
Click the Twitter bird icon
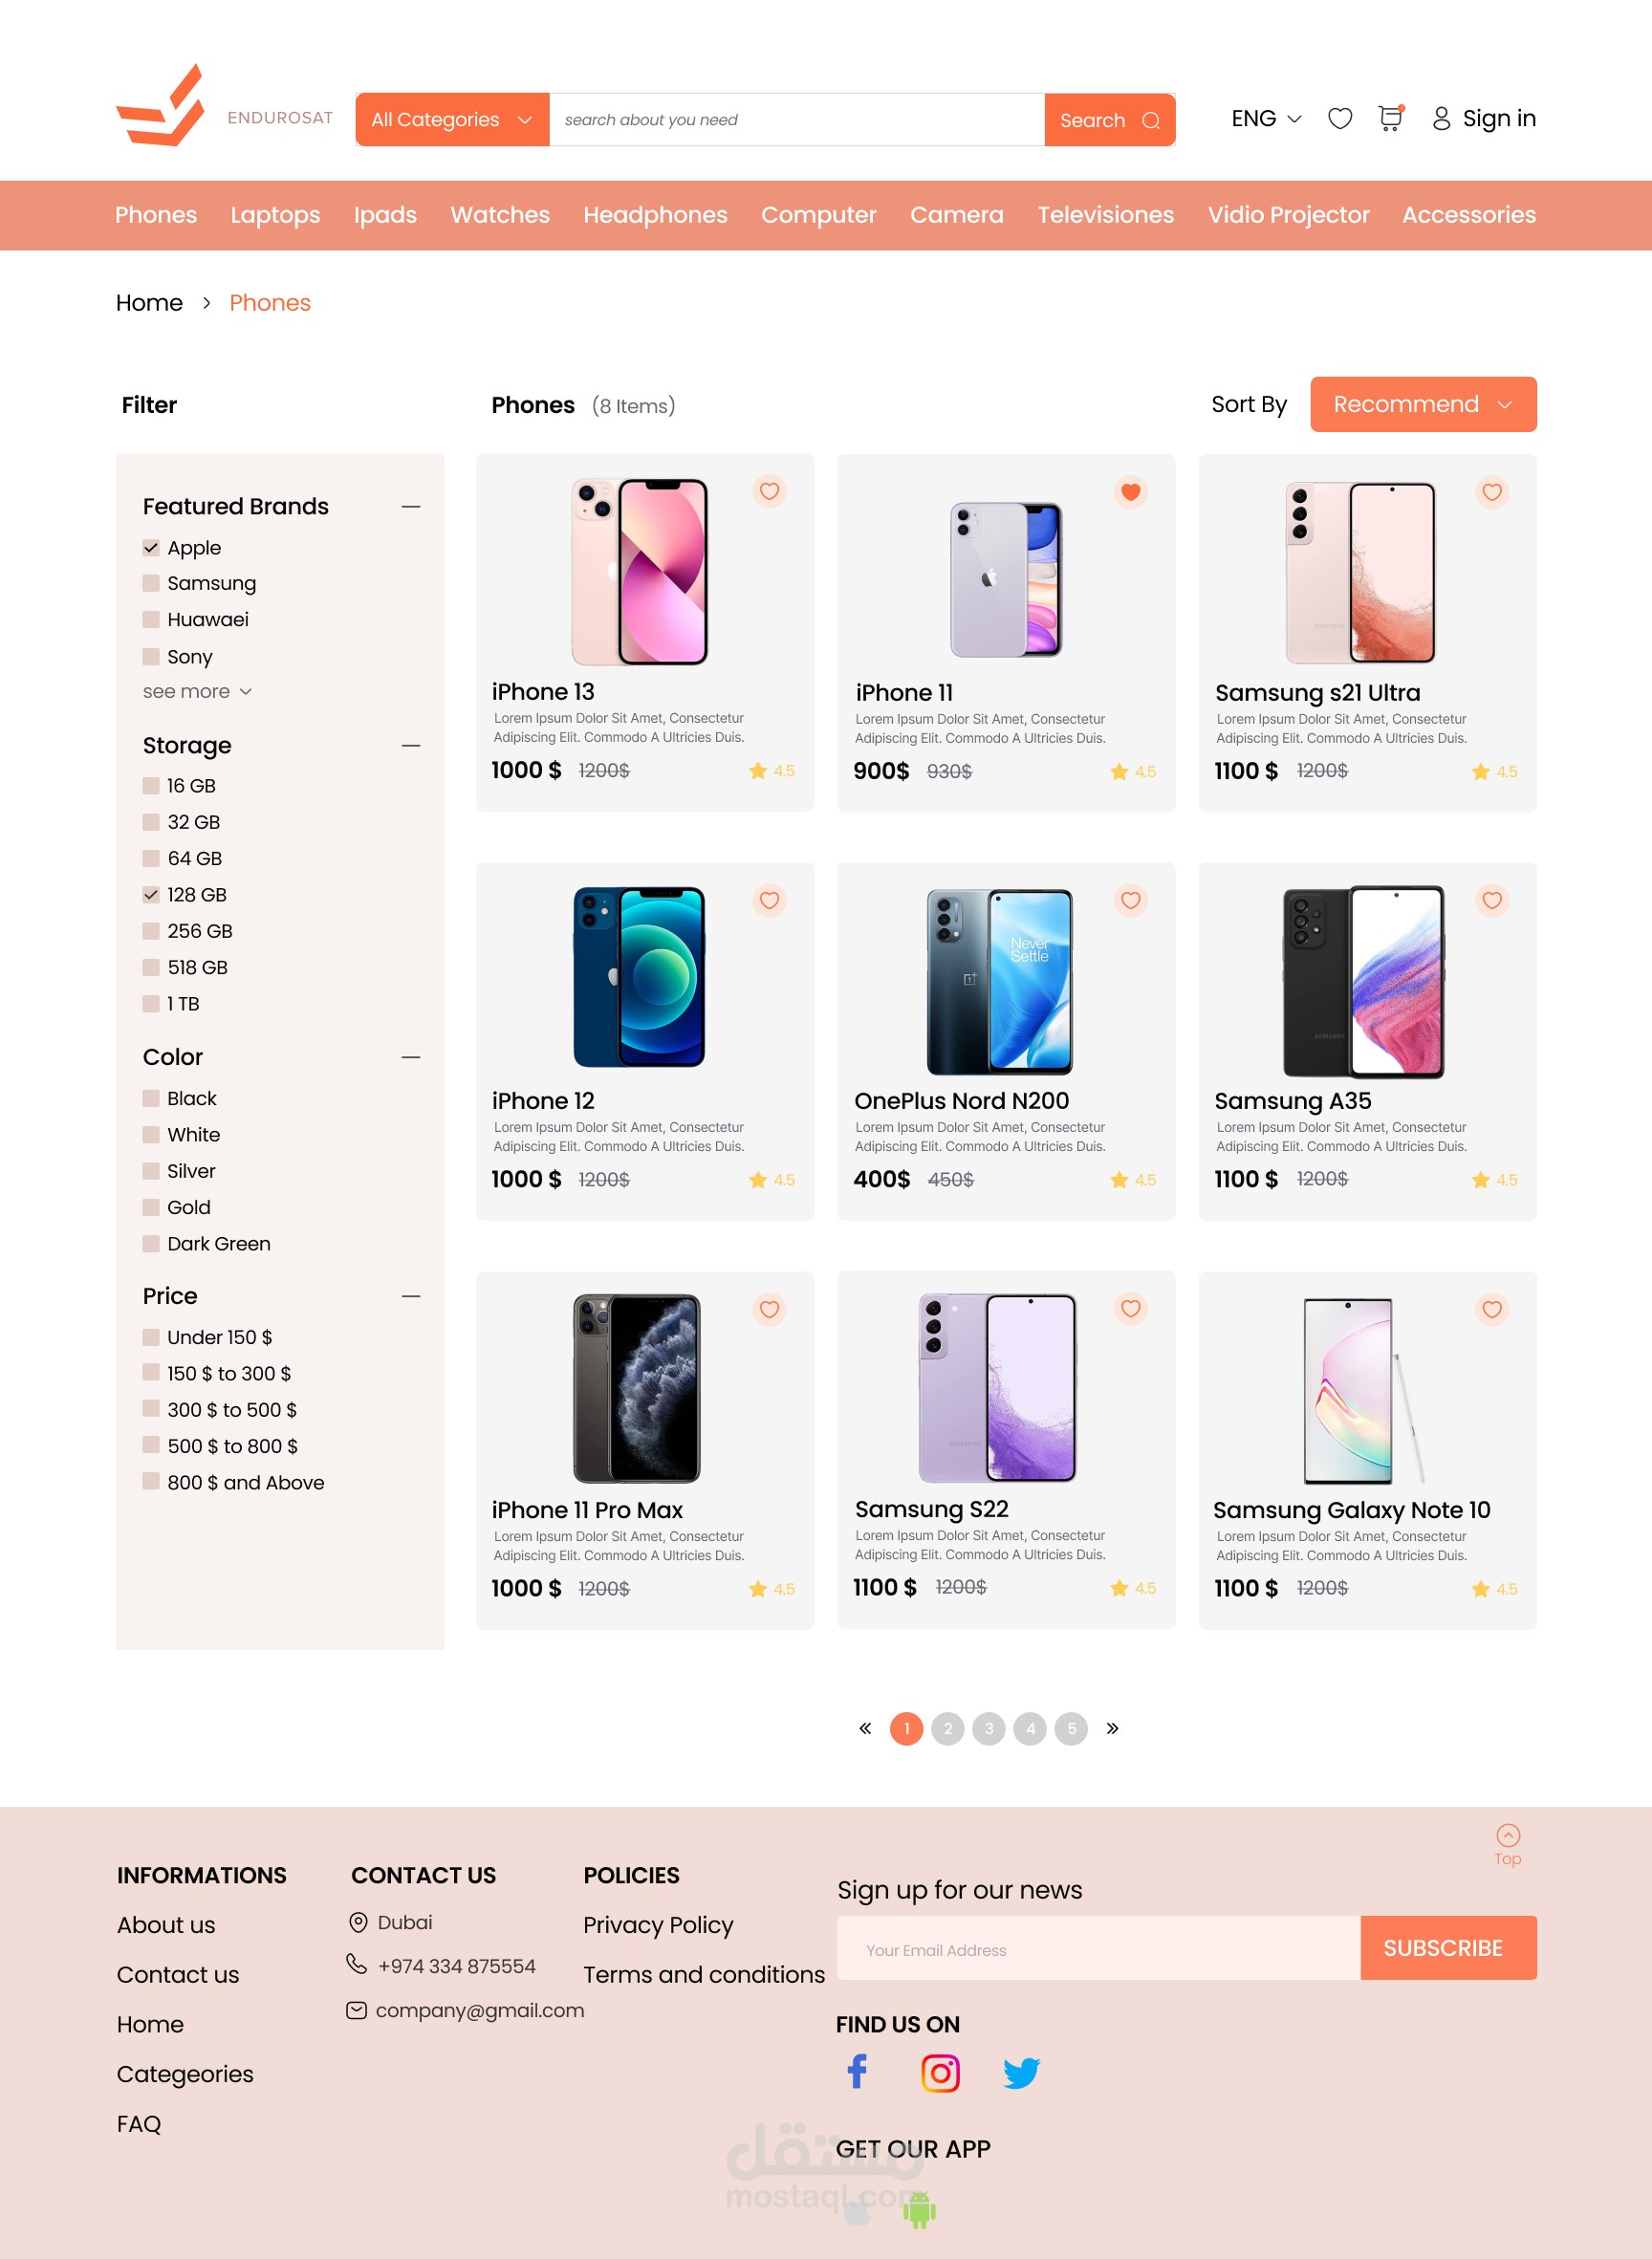[x=1021, y=2072]
